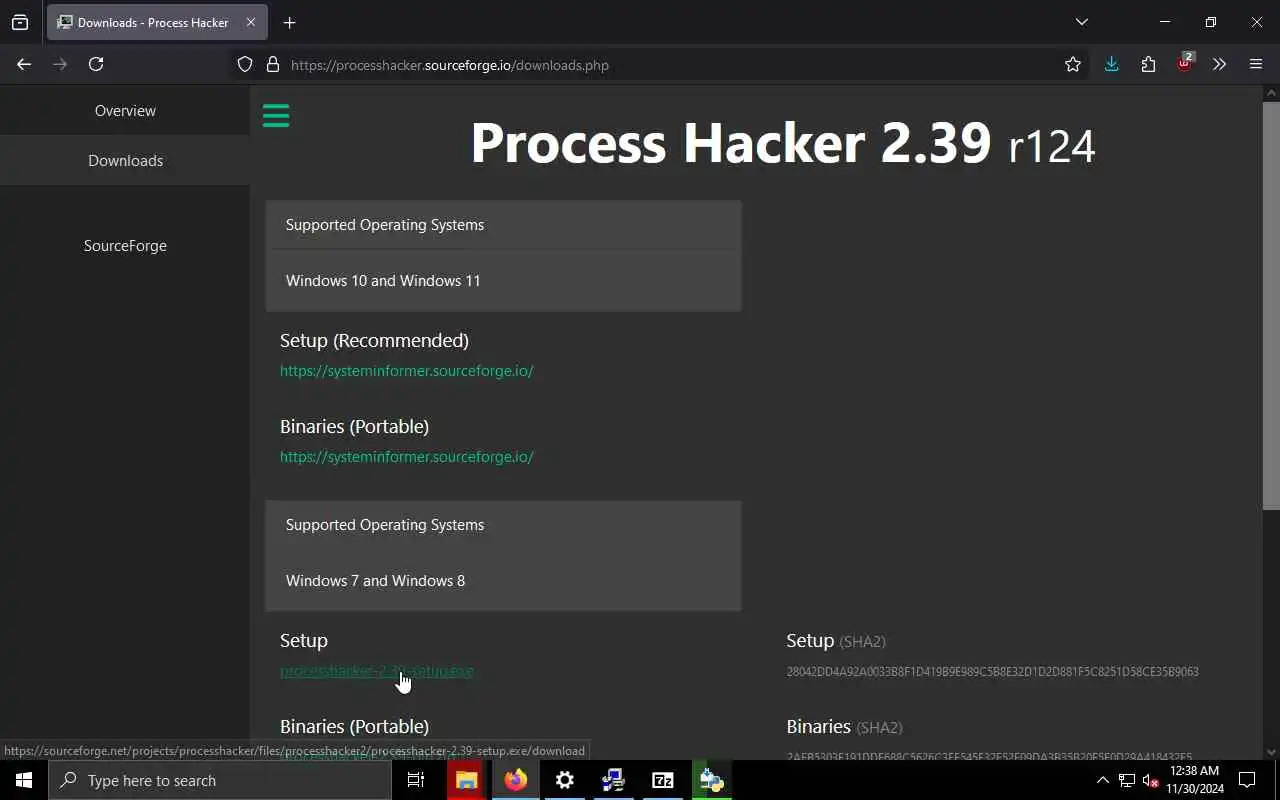The image size is (1280, 800).
Task: View site security padlock info
Action: [272, 65]
